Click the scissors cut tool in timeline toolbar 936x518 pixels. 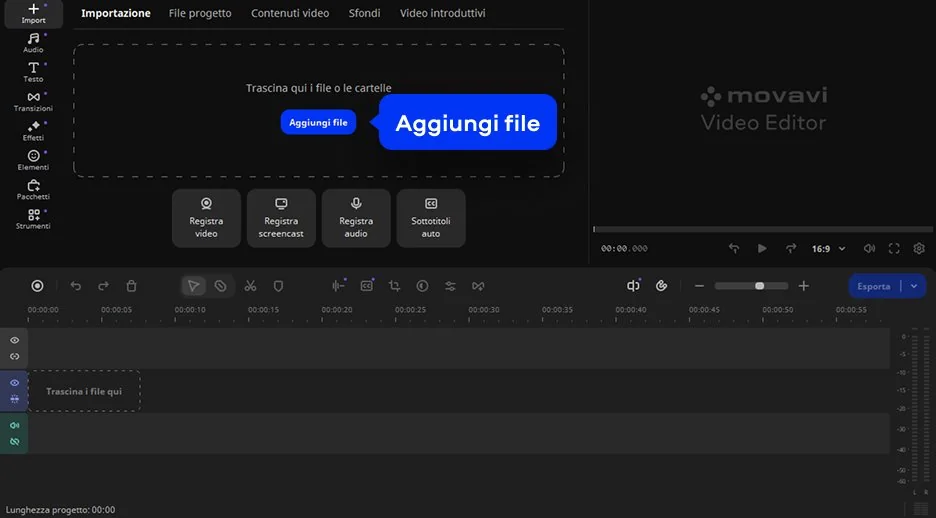click(250, 286)
